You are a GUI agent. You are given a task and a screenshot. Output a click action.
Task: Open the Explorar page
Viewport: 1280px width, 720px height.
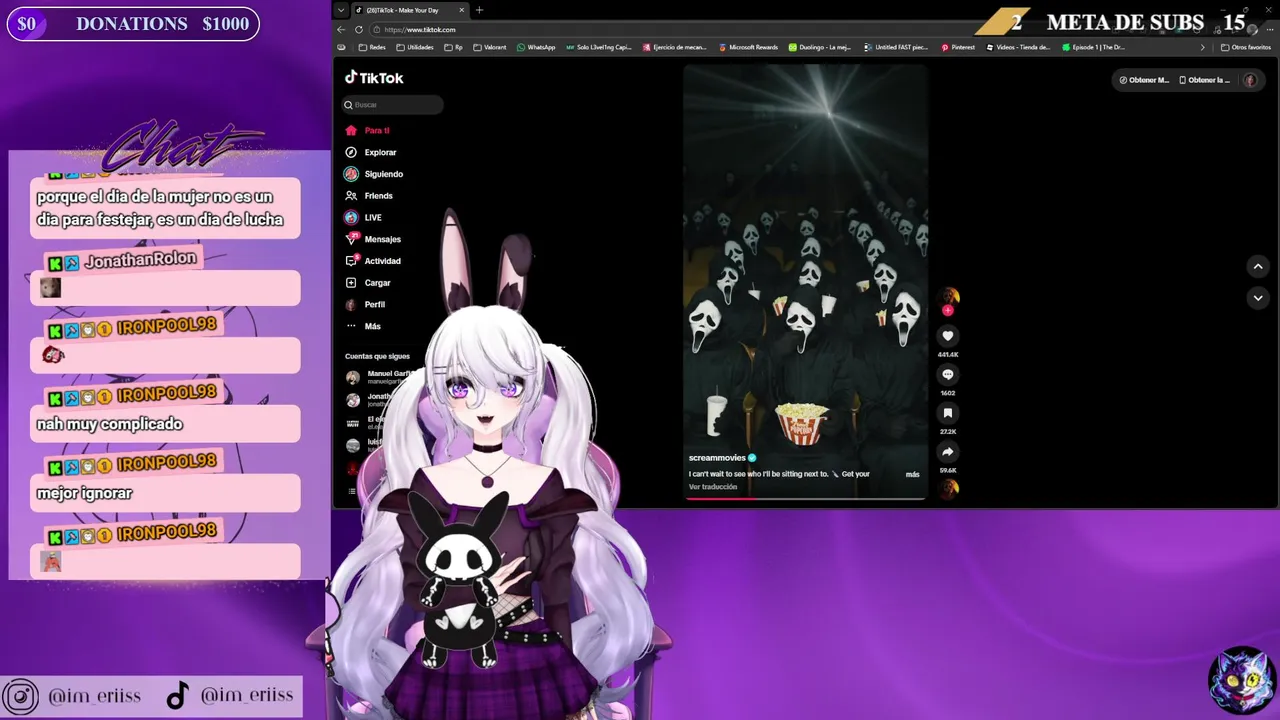tap(371, 152)
